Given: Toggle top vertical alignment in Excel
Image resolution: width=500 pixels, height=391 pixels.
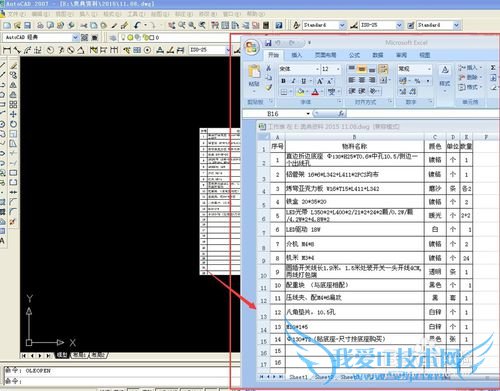Looking at the screenshot, I should 351,69.
